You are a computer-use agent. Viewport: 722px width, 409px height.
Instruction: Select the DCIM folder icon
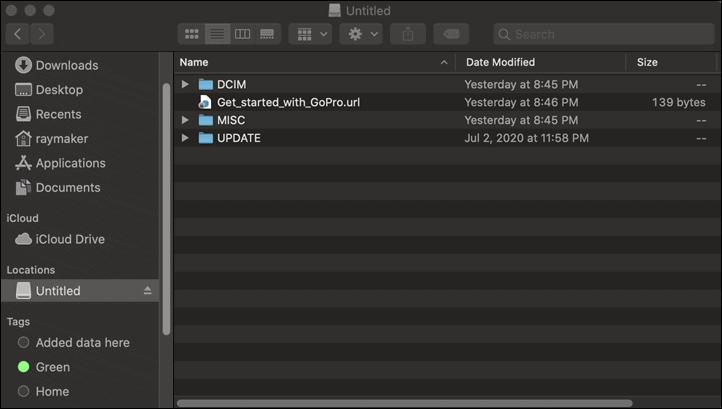206,84
